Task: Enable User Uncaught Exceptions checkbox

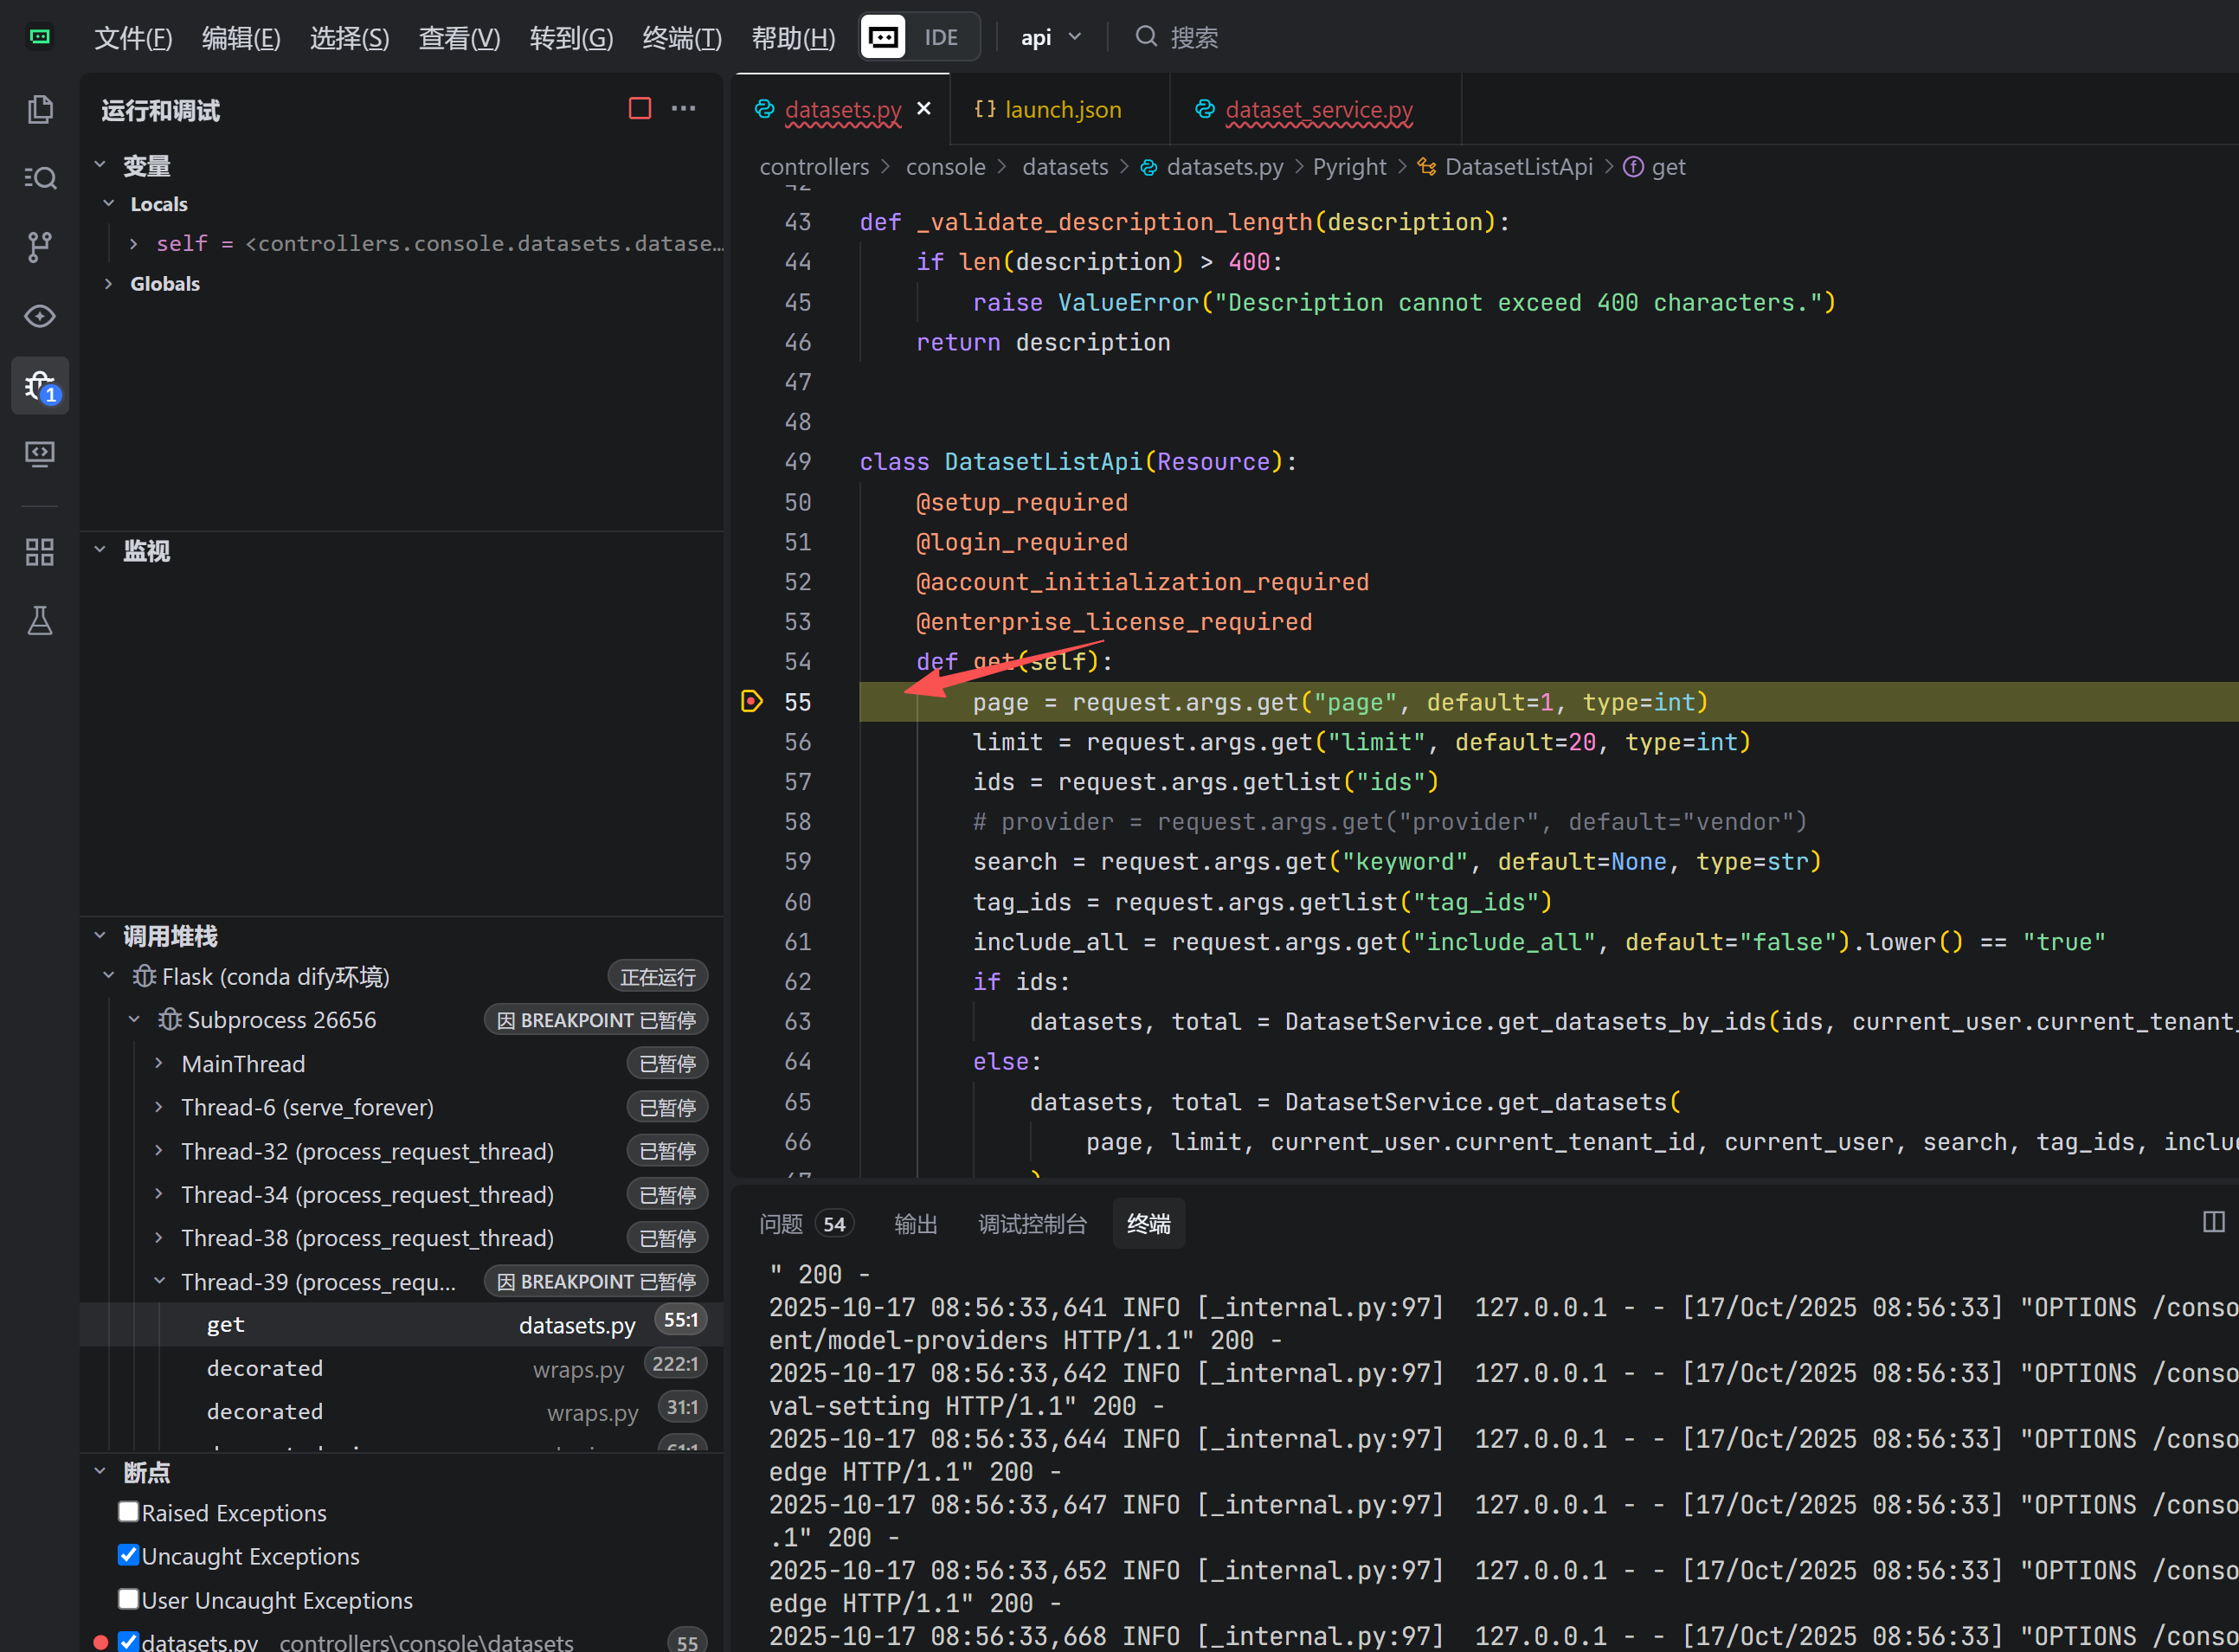Action: pyautogui.click(x=128, y=1599)
